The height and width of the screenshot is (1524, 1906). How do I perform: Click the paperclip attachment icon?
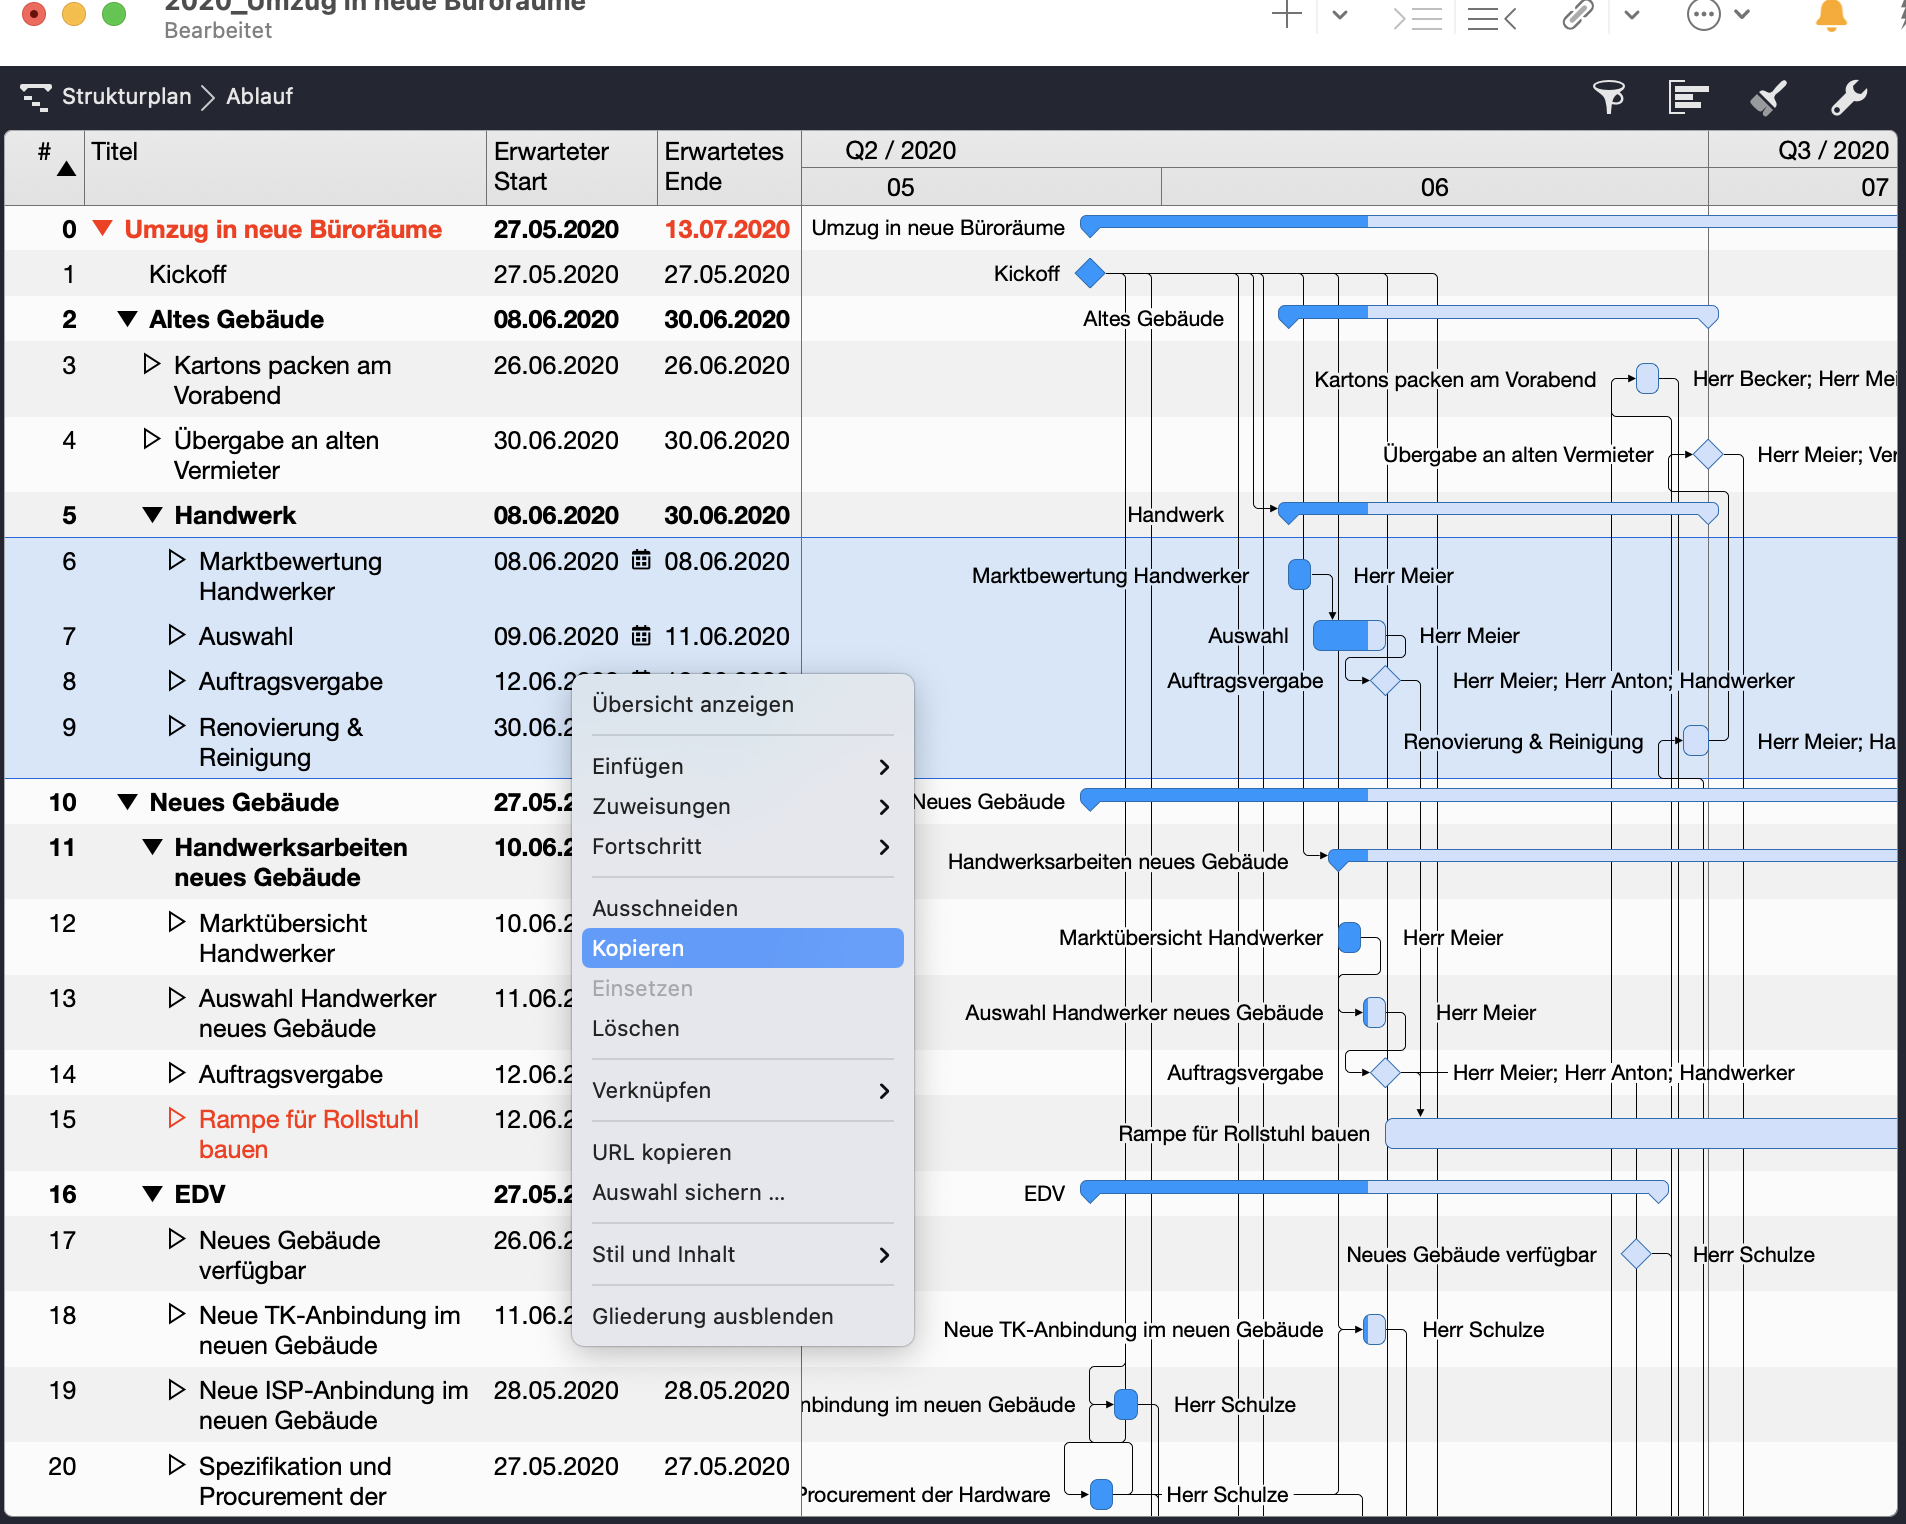(x=1577, y=15)
